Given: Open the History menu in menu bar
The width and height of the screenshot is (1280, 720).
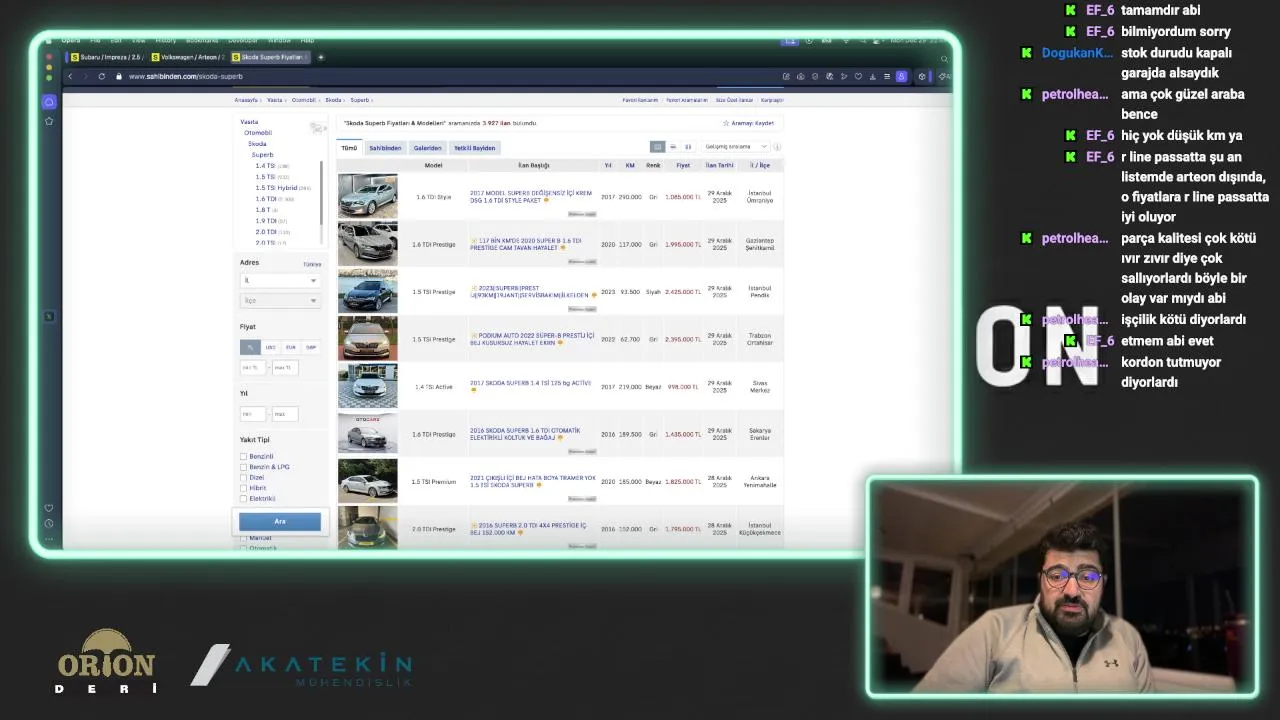Looking at the screenshot, I should coord(166,41).
